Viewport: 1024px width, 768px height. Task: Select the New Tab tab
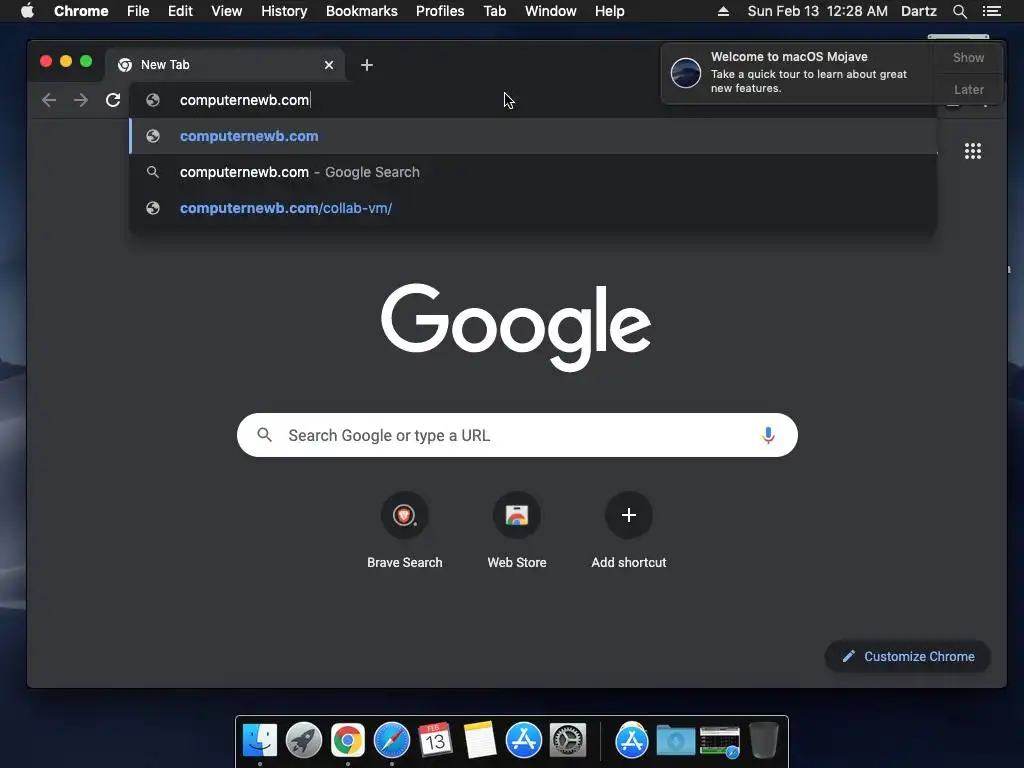(x=225, y=65)
